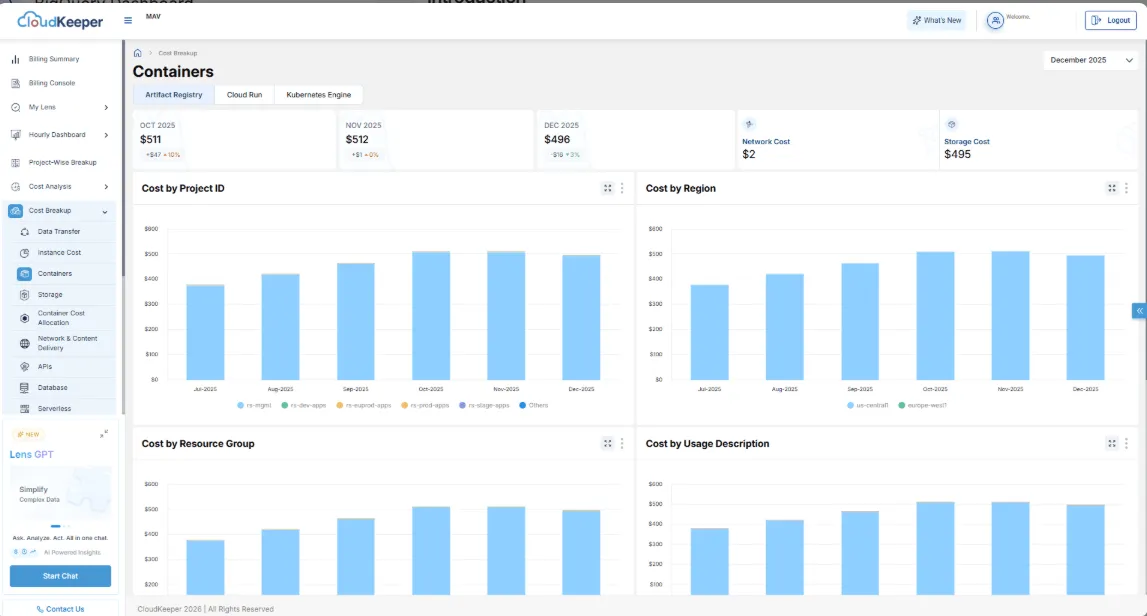This screenshot has height=616, width=1147.
Task: Click the Data Transfer icon
Action: click(24, 232)
